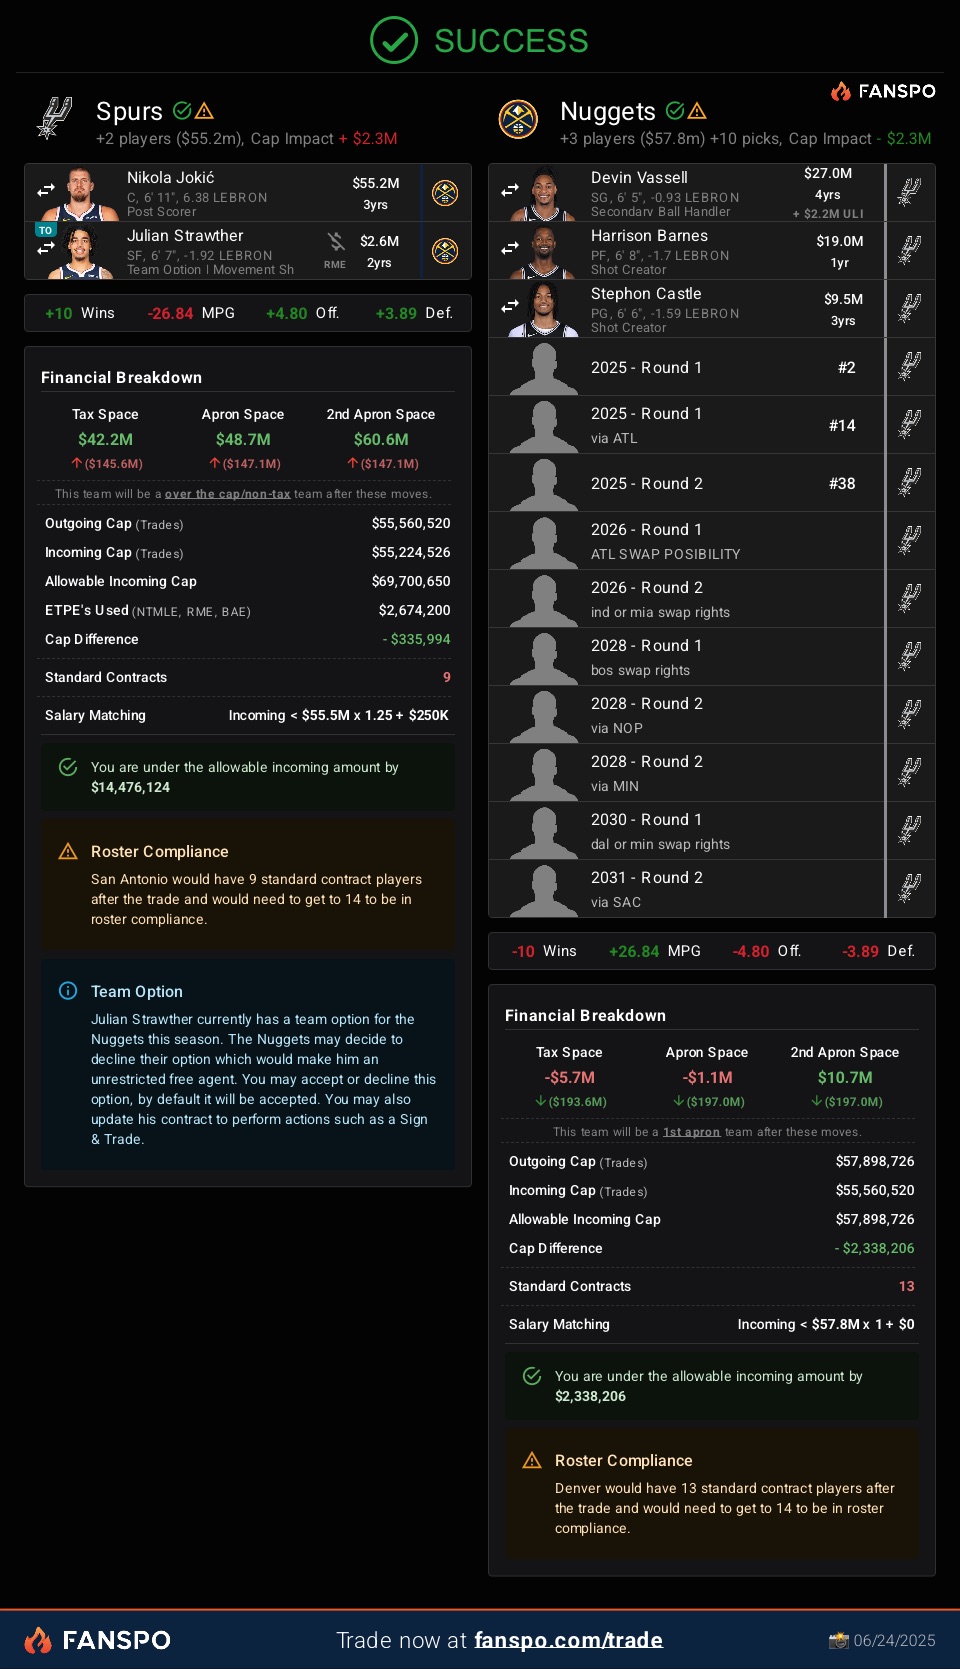The image size is (960, 1669).
Task: Click Spurs logo on 2025 Round 1 #2 pick
Action: 909,366
